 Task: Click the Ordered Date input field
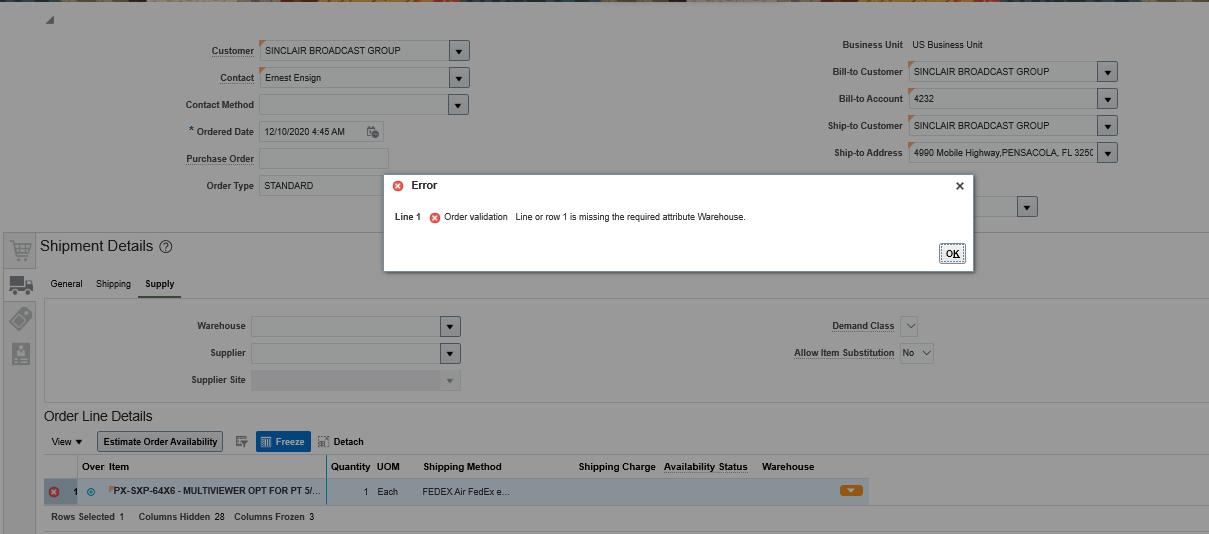311,132
